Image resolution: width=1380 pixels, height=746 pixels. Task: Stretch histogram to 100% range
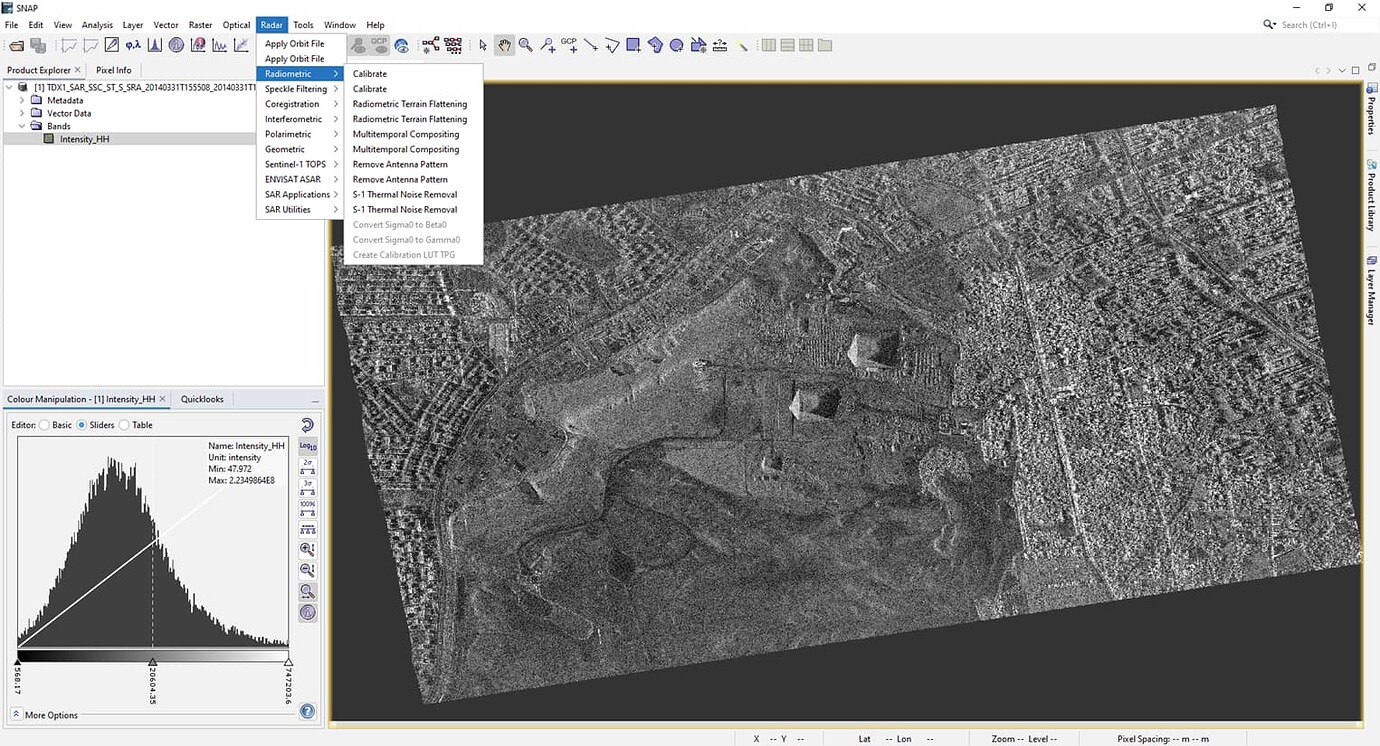click(x=308, y=508)
